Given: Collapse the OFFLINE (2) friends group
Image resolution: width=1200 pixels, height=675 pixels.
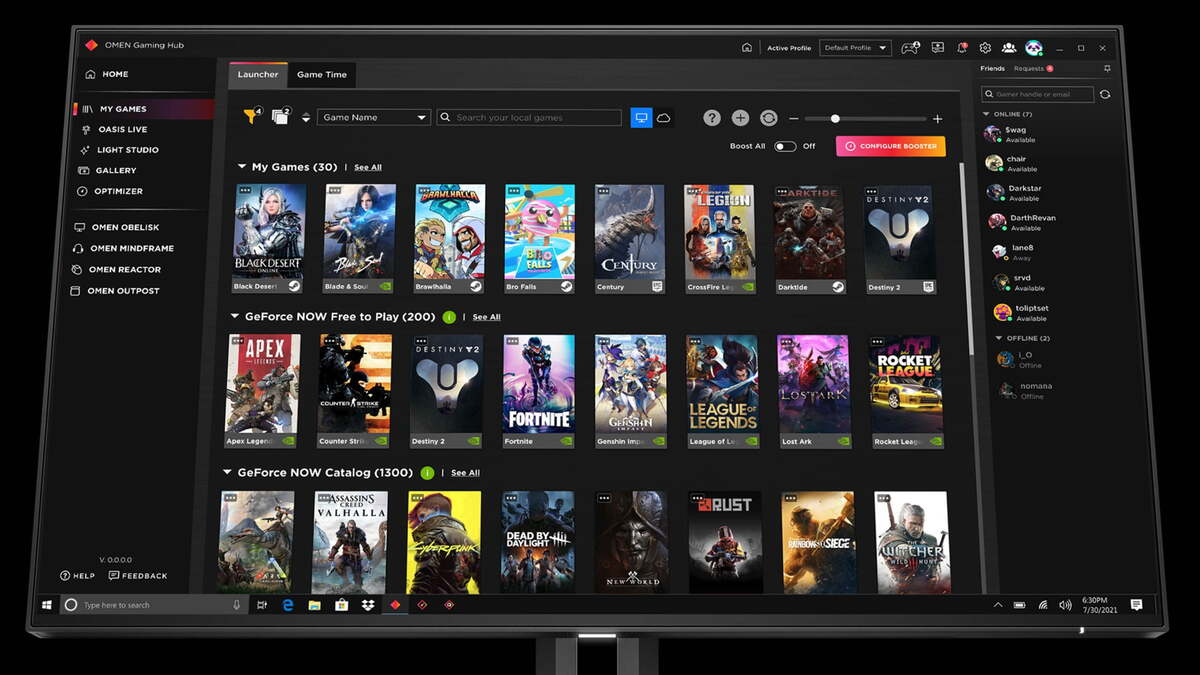Looking at the screenshot, I should pyautogui.click(x=998, y=338).
